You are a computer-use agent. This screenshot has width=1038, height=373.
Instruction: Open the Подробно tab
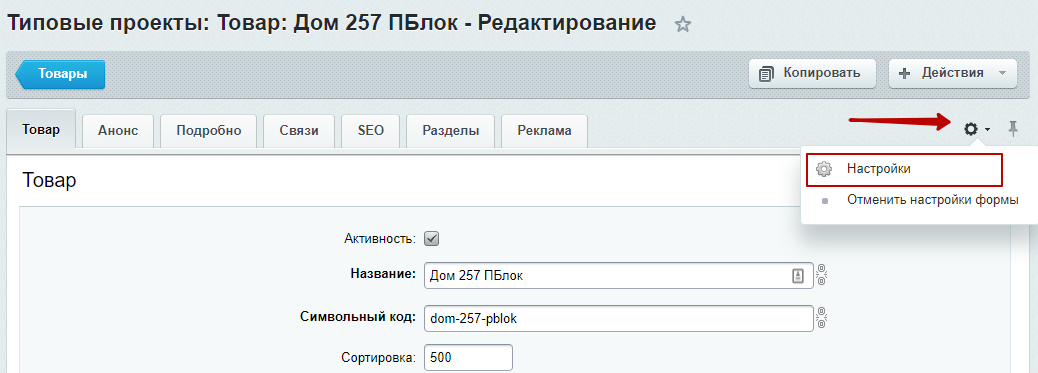209,131
